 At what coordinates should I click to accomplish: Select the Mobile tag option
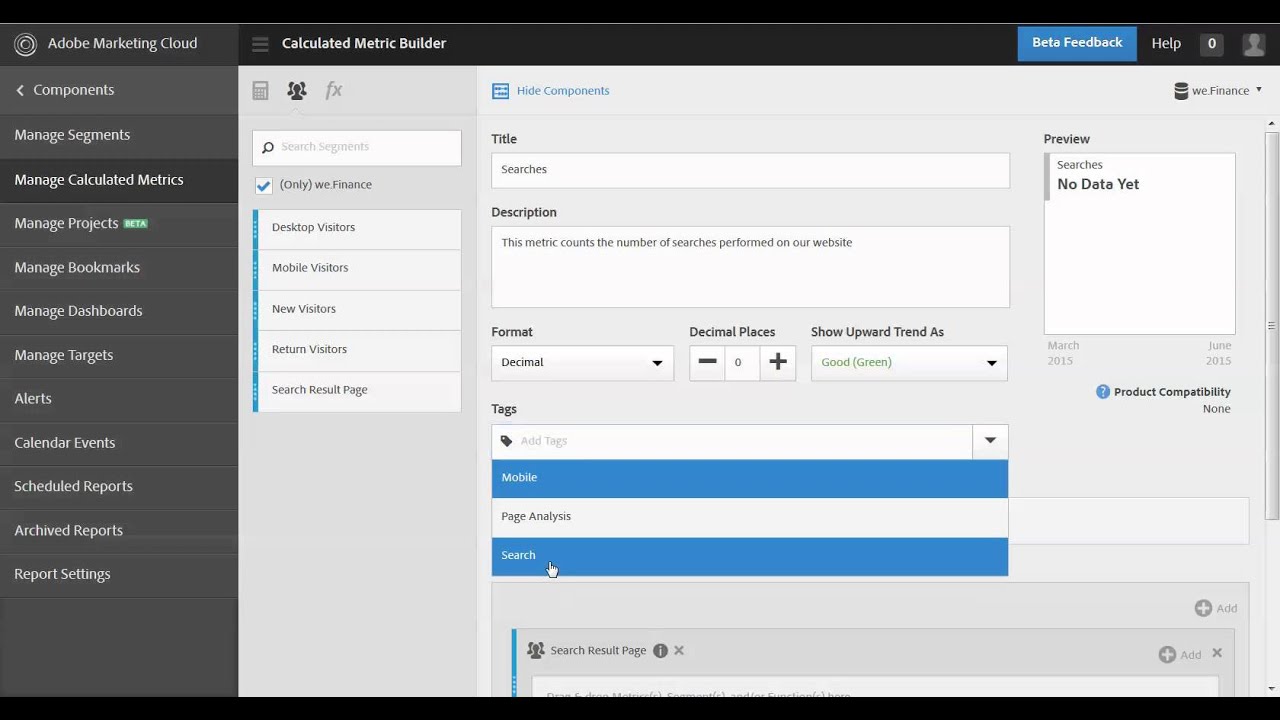click(x=750, y=478)
